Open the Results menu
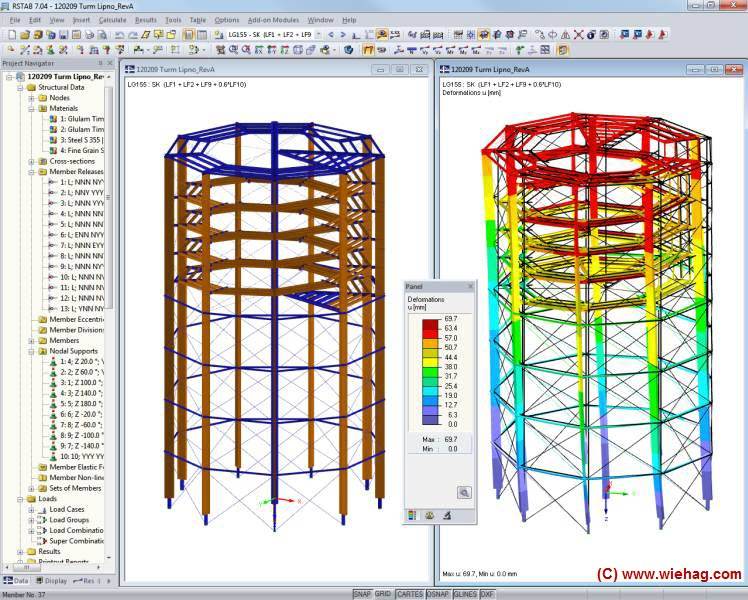The image size is (748, 600). tap(145, 20)
